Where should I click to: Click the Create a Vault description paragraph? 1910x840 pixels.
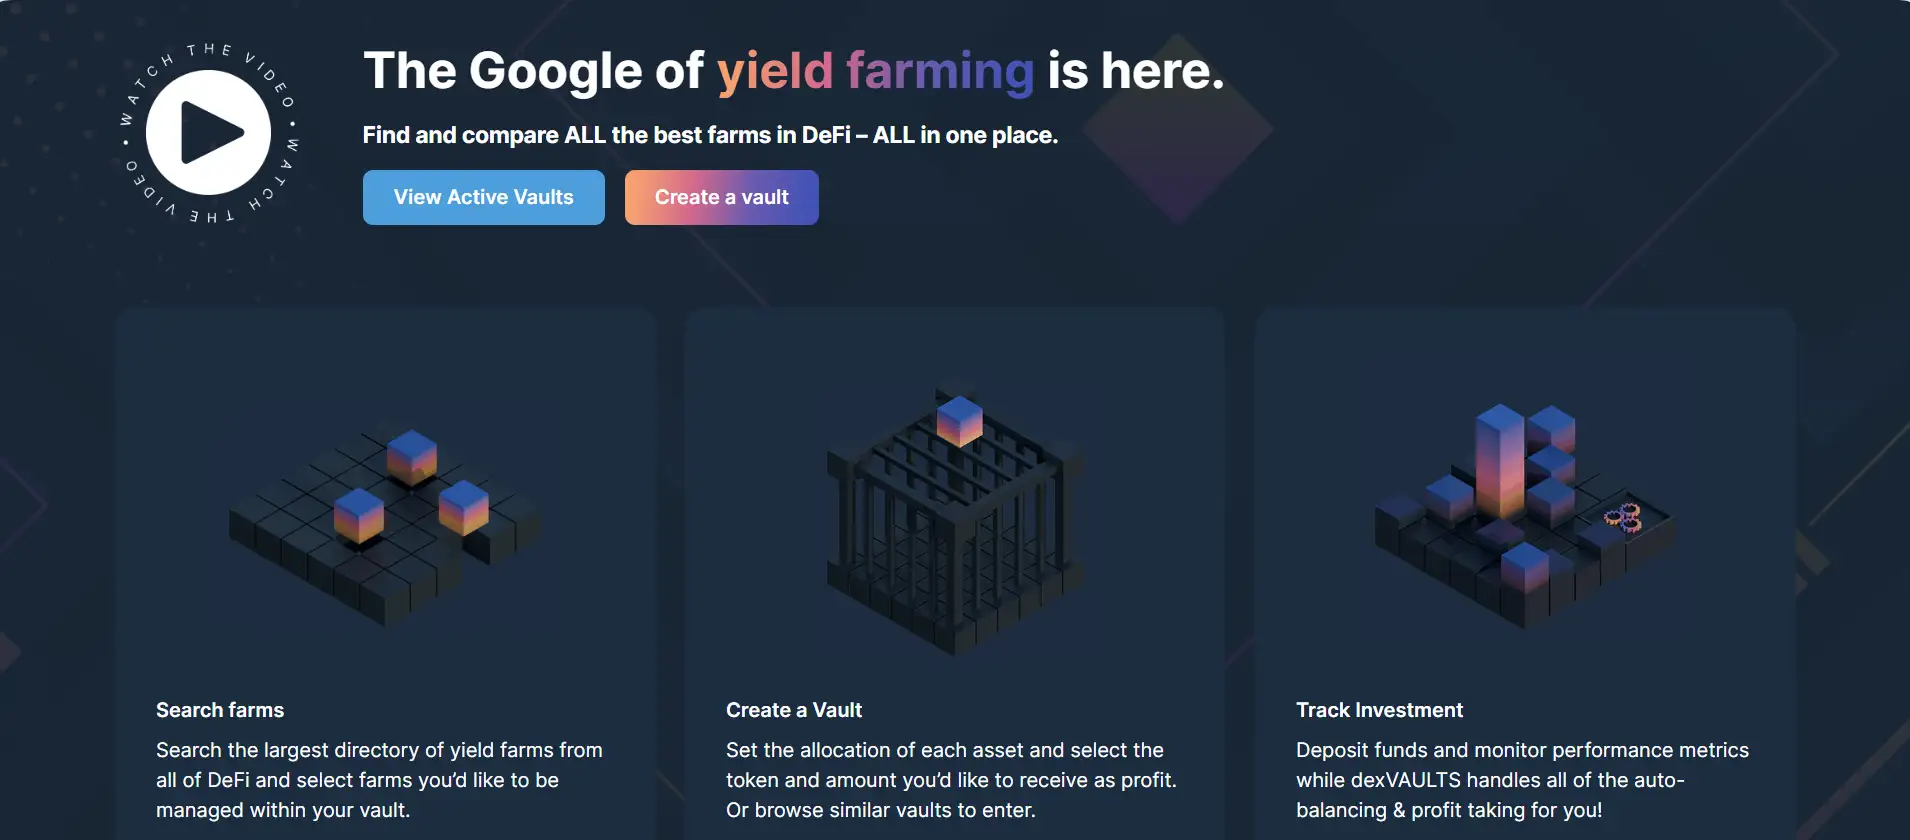pos(951,780)
